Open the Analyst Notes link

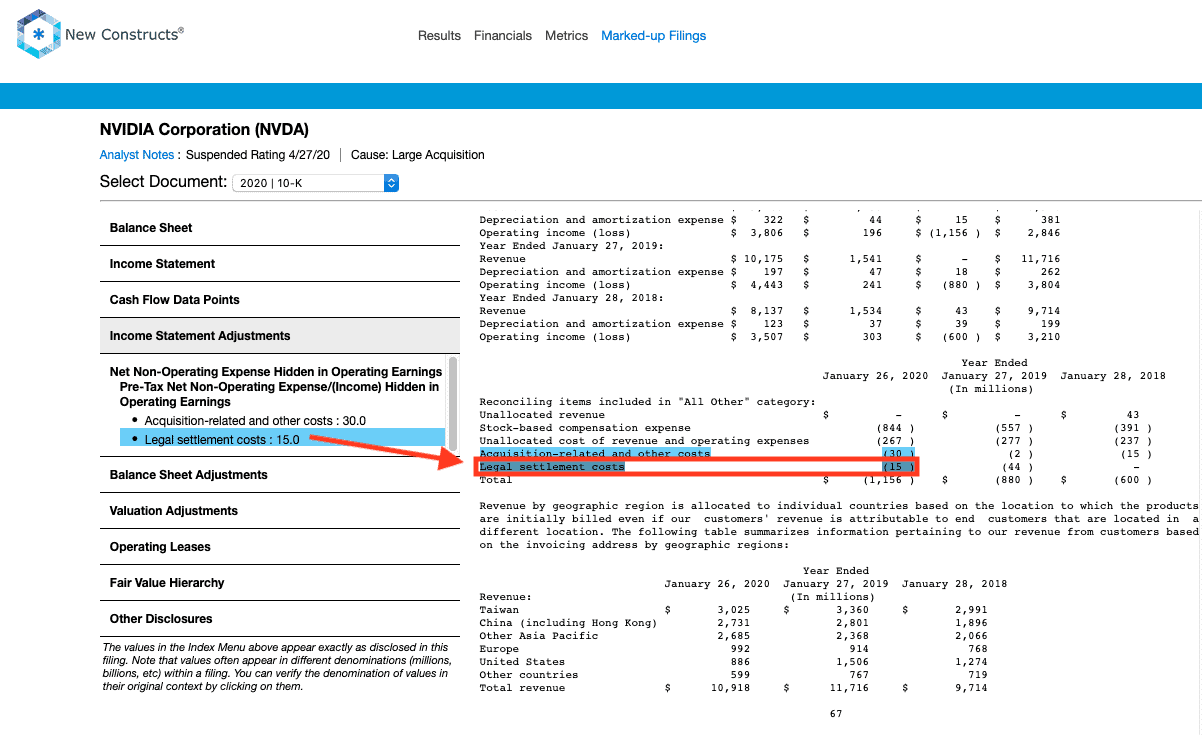pyautogui.click(x=137, y=155)
